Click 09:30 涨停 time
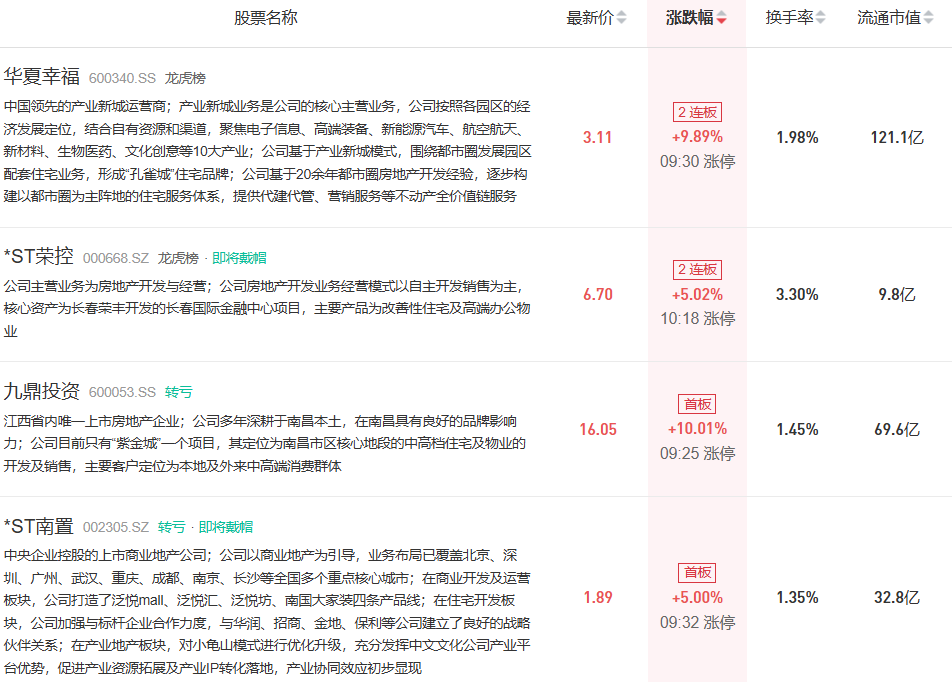 pyautogui.click(x=698, y=162)
